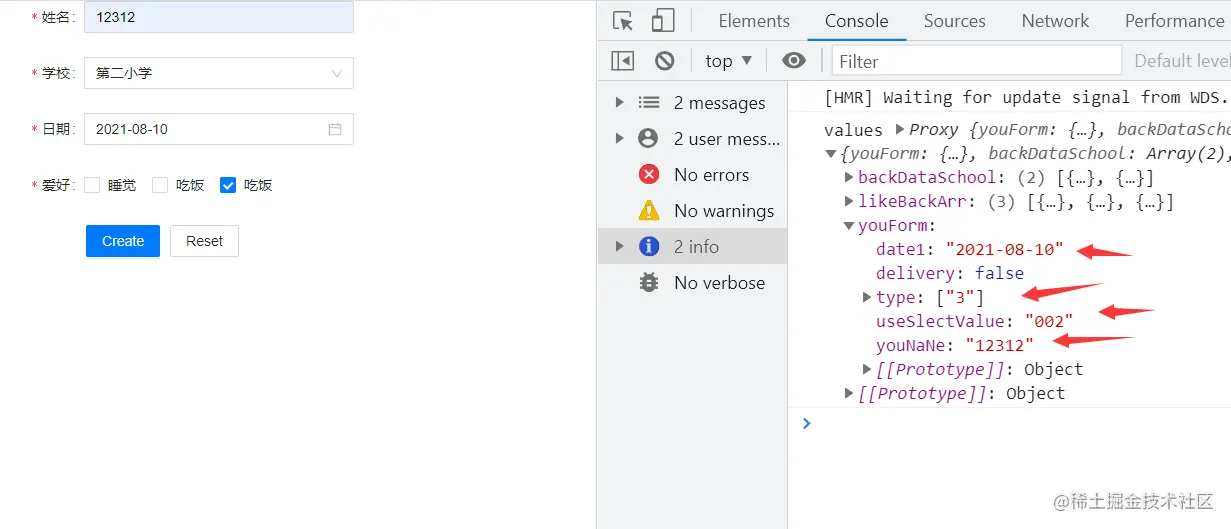Viewport: 1231px width, 529px height.
Task: Click the user messages avatar icon
Action: point(649,139)
